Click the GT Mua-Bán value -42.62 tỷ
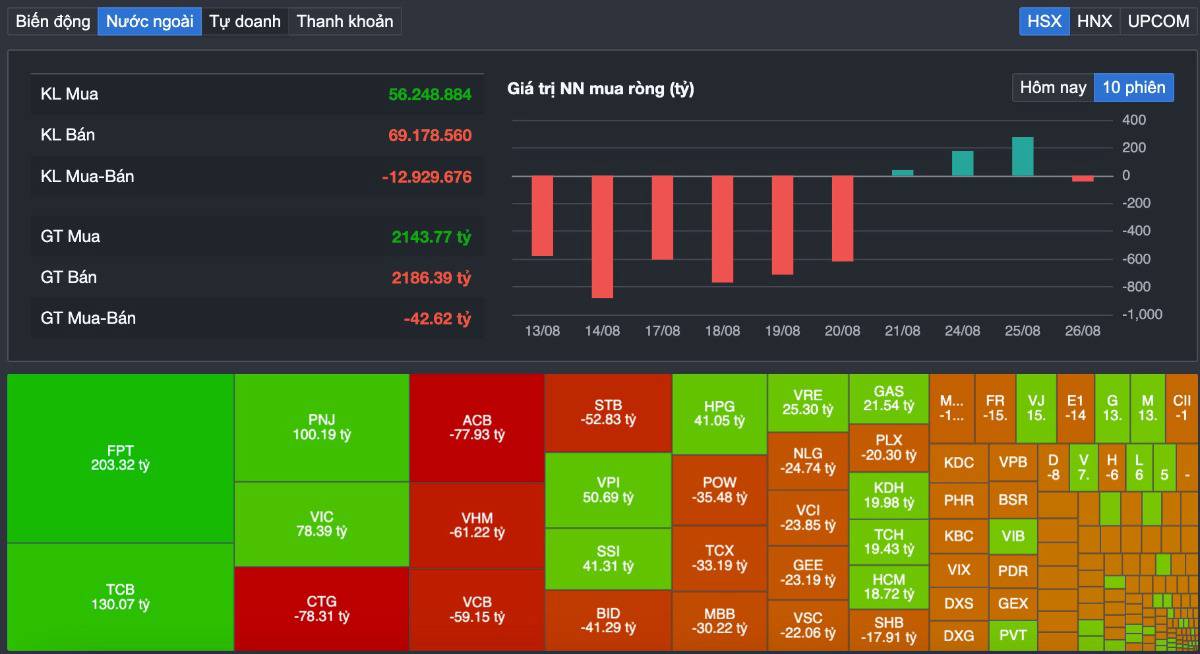Viewport: 1200px width, 654px height. (437, 318)
